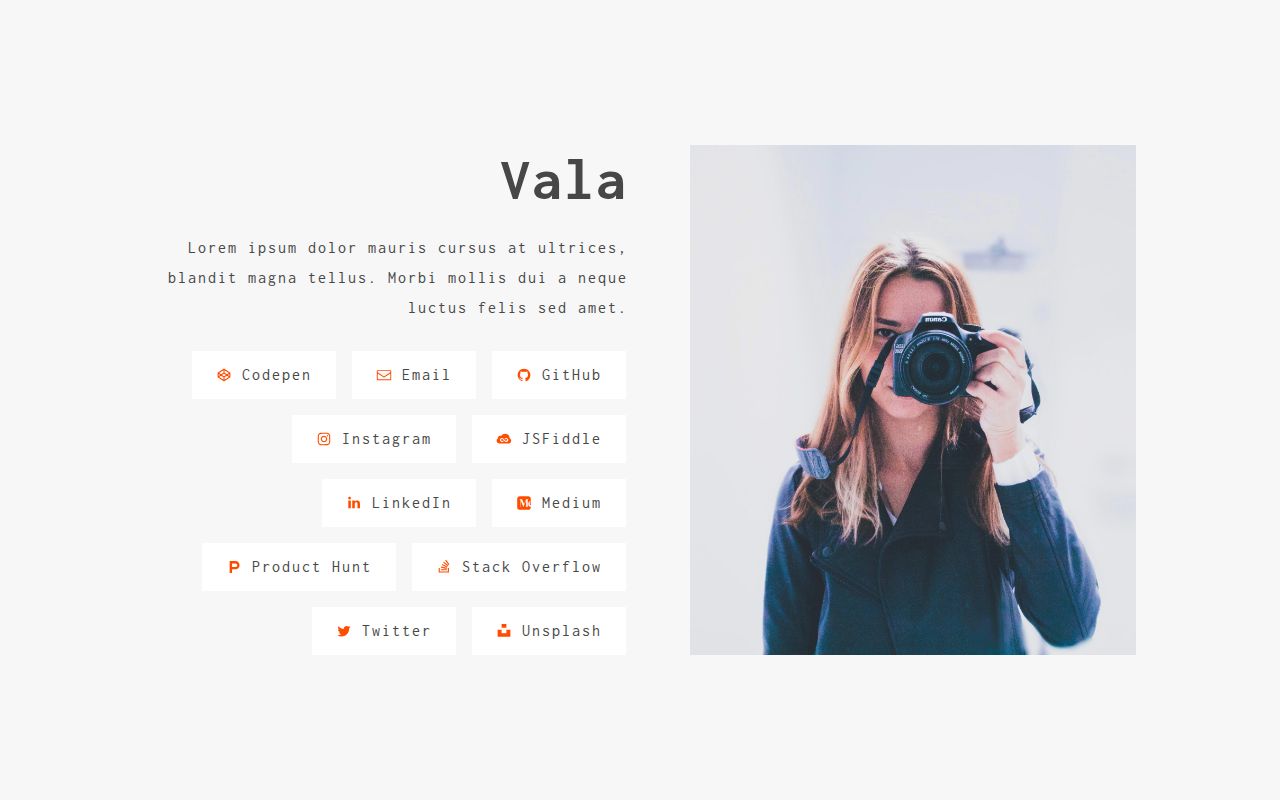Open the LinkedIn text label
This screenshot has height=800, width=1280.
tap(411, 503)
